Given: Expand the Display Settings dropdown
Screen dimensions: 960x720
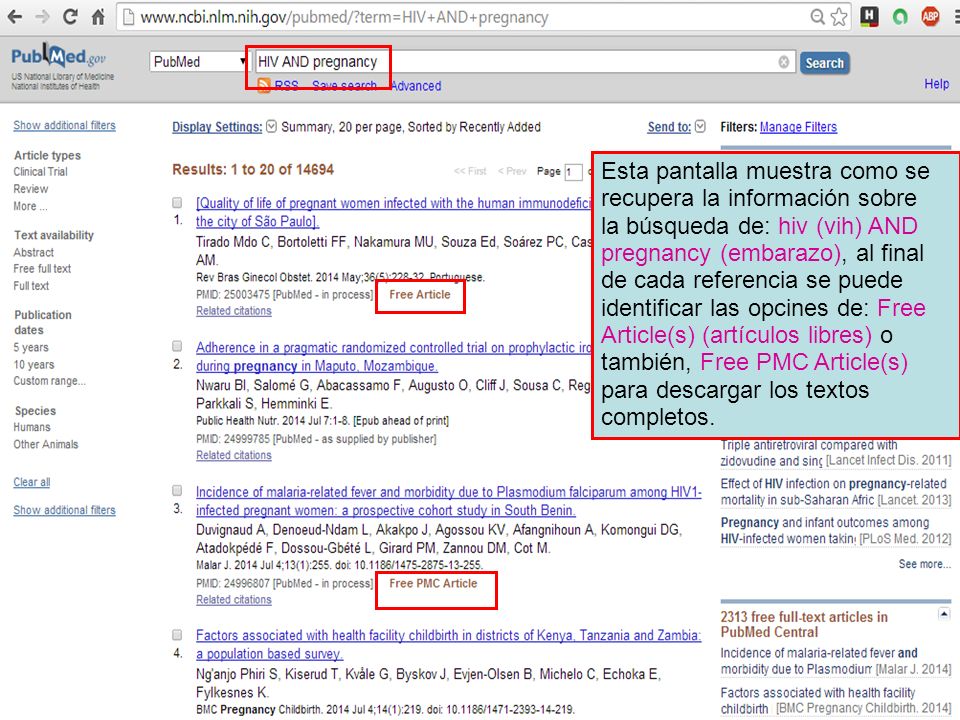Looking at the screenshot, I should coord(272,126).
